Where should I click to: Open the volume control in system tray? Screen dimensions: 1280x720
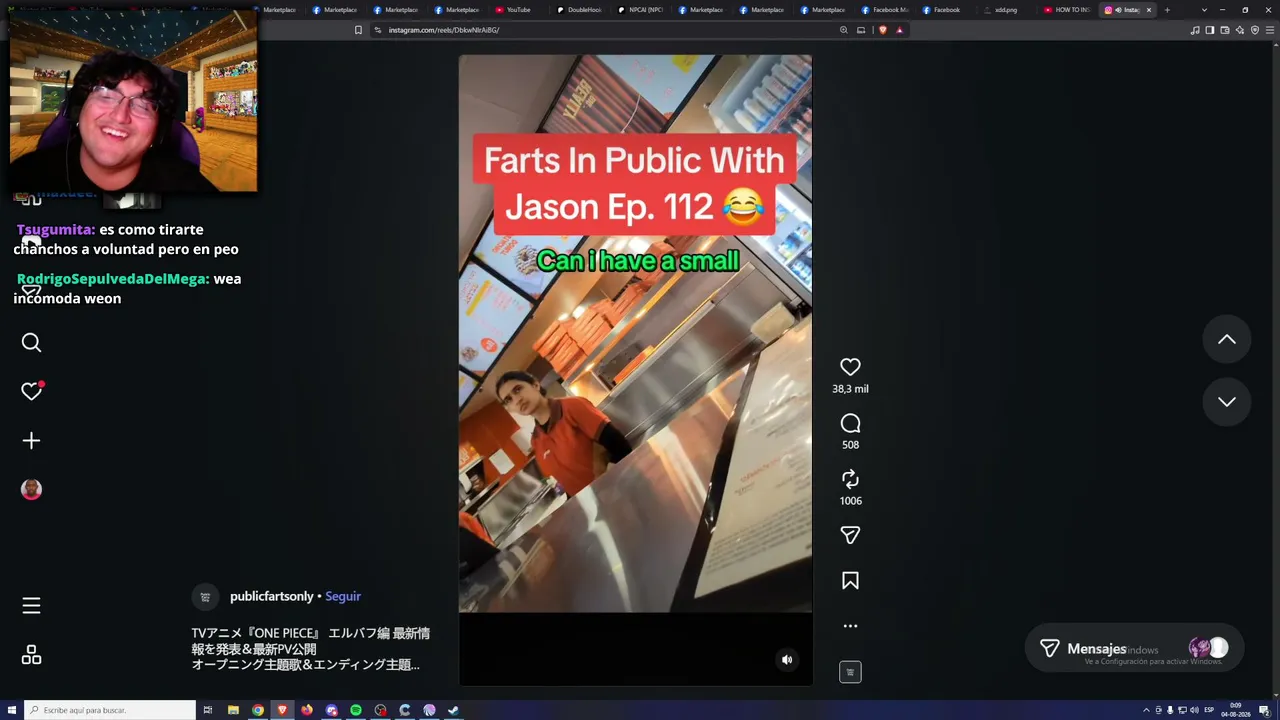pos(1194,710)
